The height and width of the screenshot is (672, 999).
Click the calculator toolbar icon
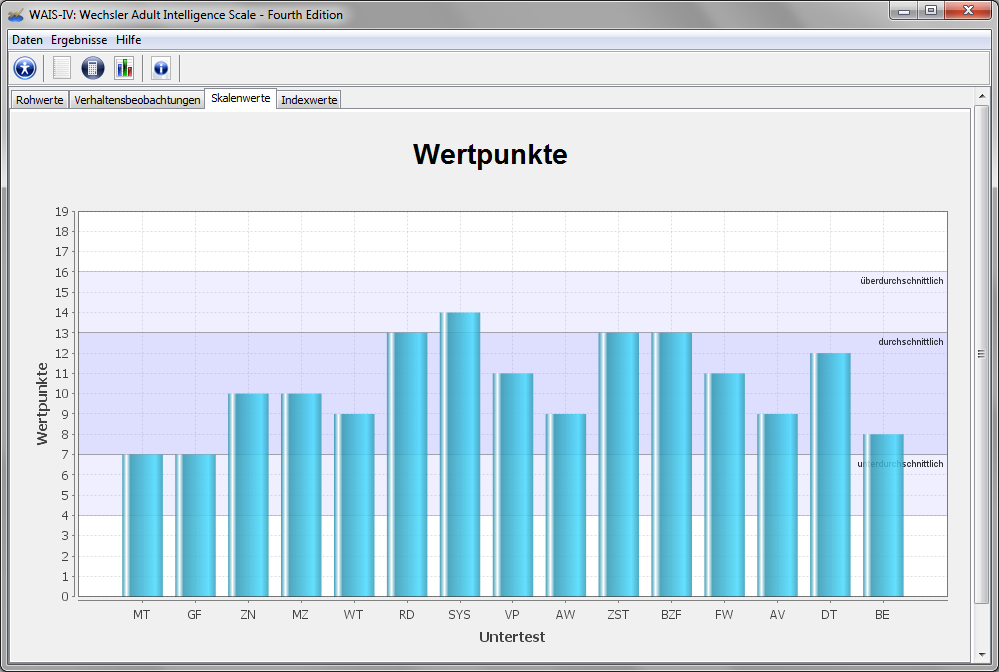92,68
